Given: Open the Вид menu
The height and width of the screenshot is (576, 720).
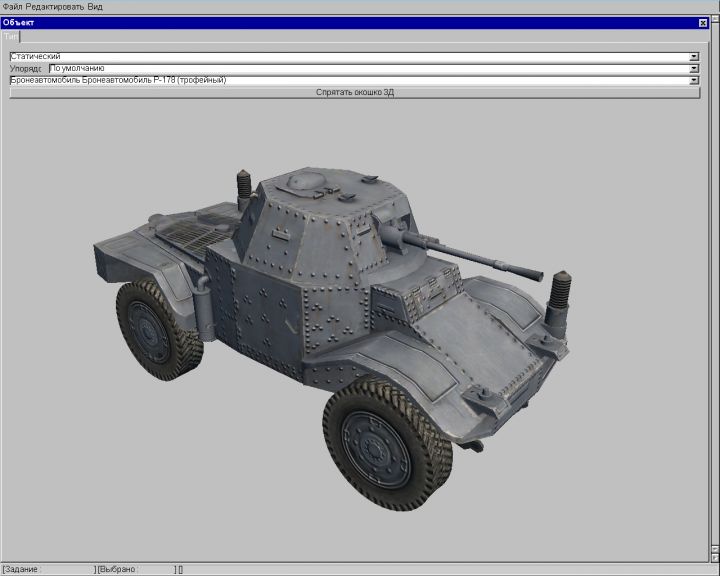Looking at the screenshot, I should 95,6.
